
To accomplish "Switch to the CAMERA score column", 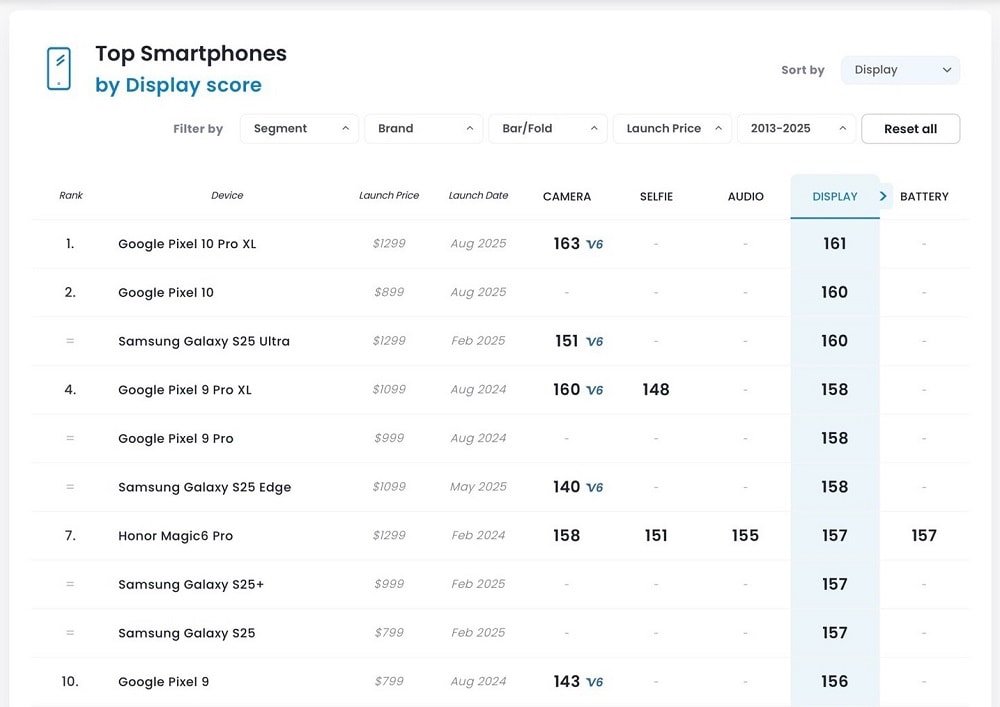I will [567, 197].
